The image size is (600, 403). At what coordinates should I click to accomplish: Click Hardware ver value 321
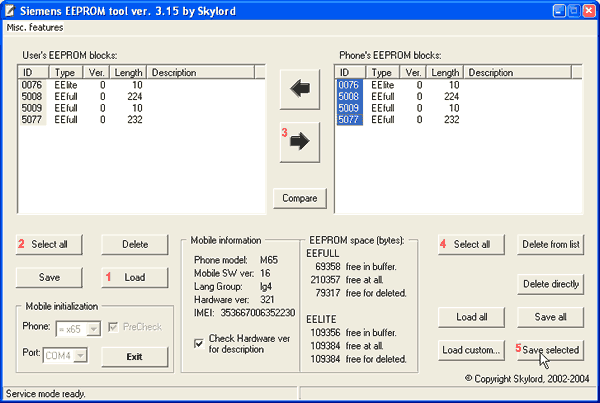(x=267, y=300)
